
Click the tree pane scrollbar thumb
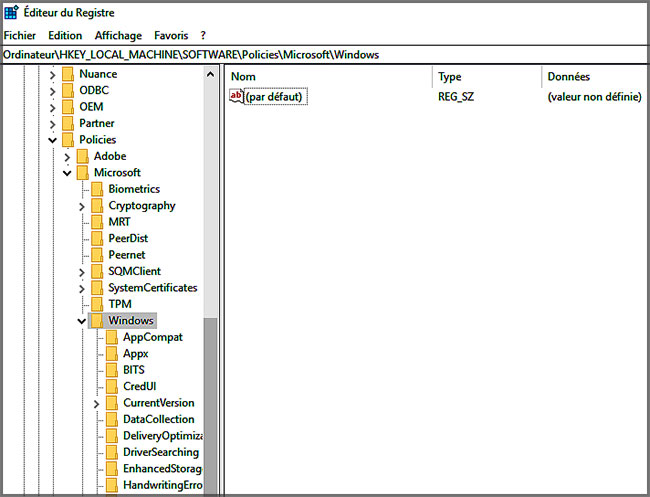(x=210, y=406)
